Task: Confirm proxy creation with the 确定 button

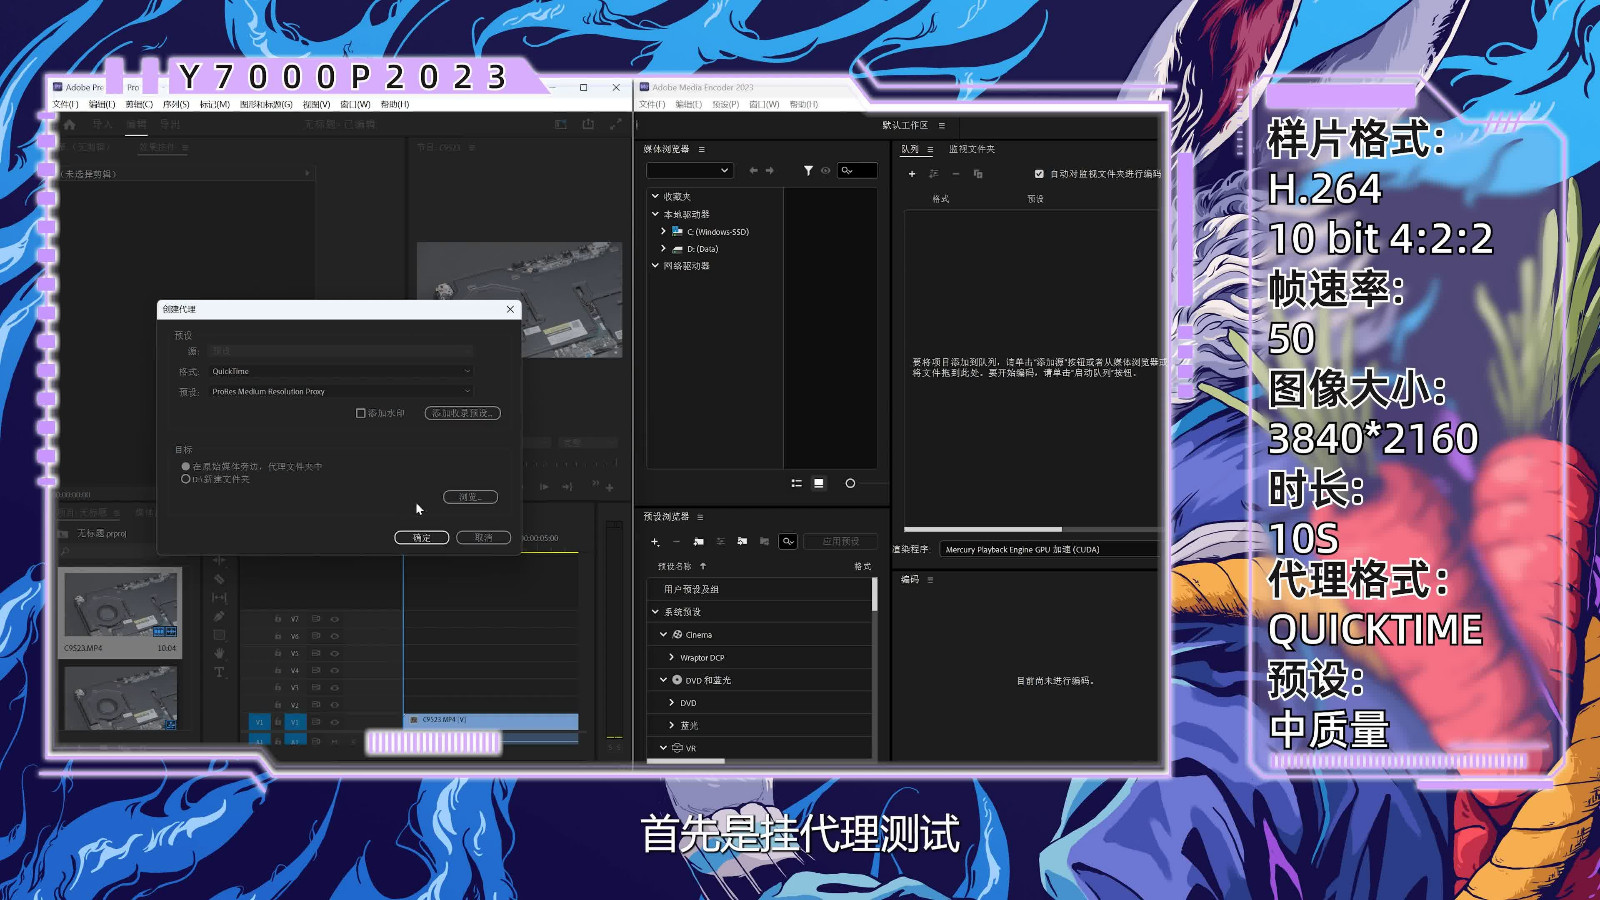Action: [x=422, y=538]
